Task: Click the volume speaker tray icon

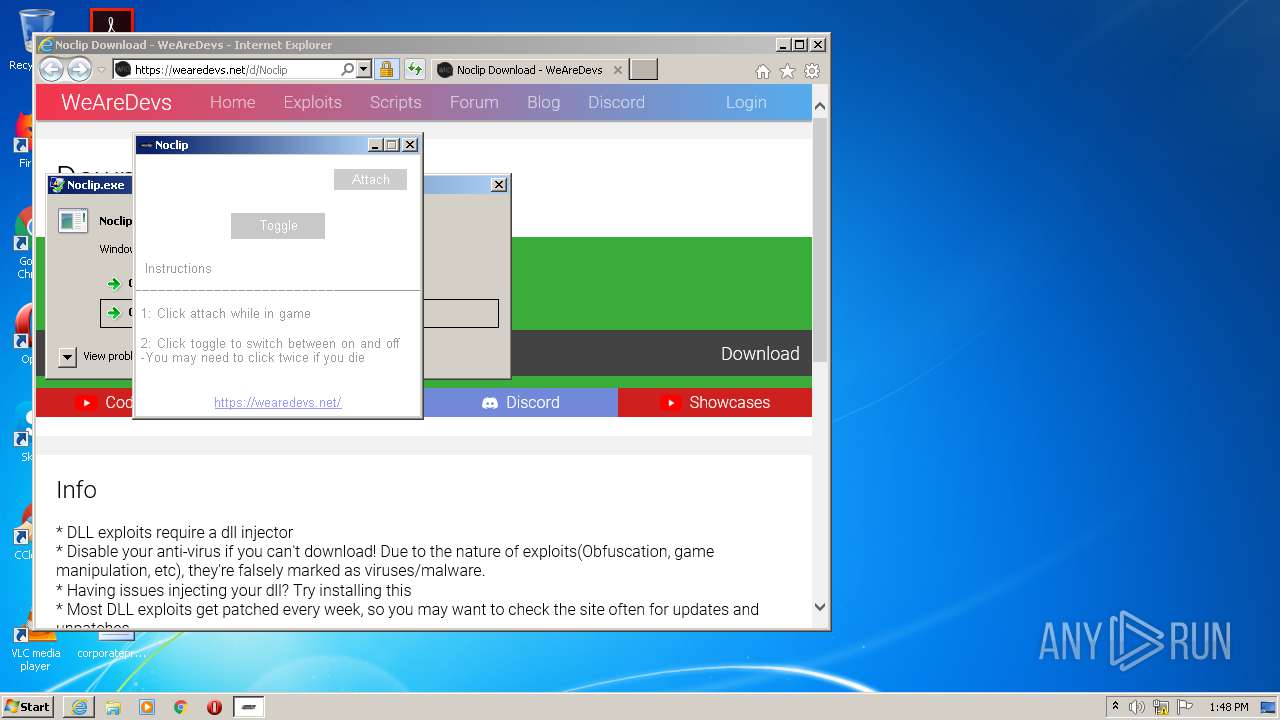Action: tap(1137, 707)
